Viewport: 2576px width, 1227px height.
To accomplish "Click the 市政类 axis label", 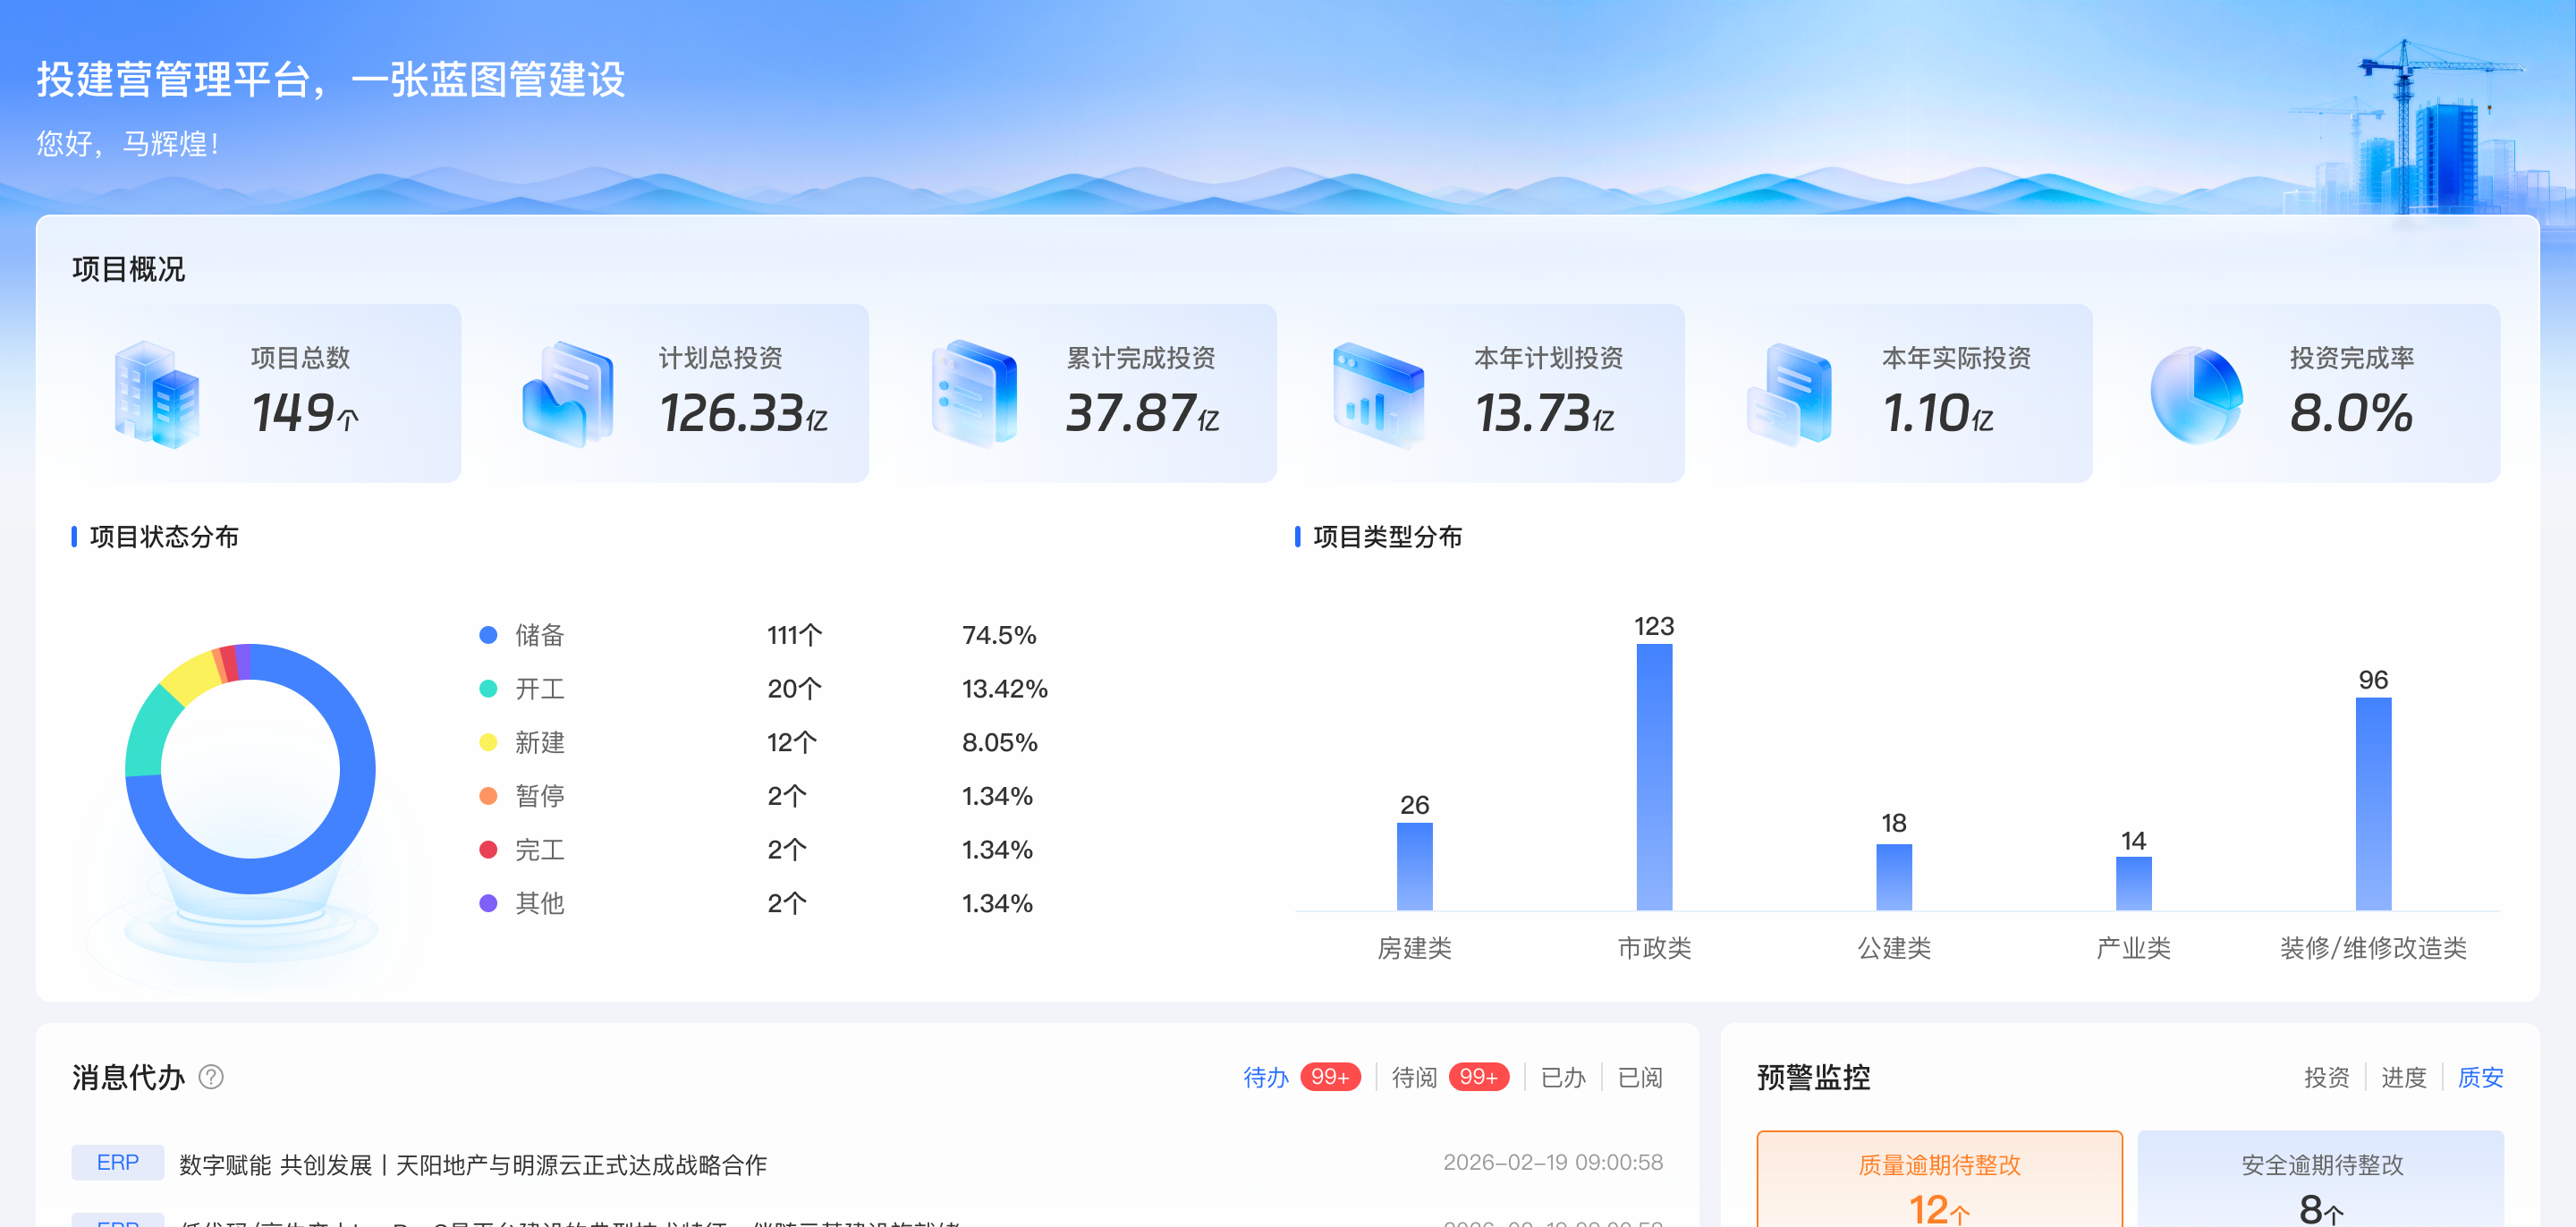I will point(1654,948).
